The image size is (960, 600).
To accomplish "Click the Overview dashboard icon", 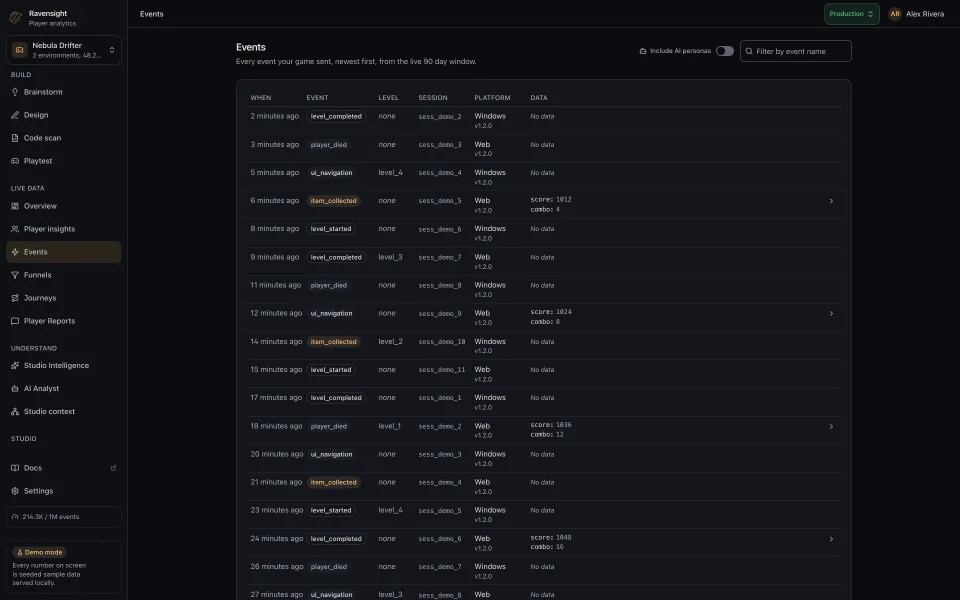I will tap(15, 206).
